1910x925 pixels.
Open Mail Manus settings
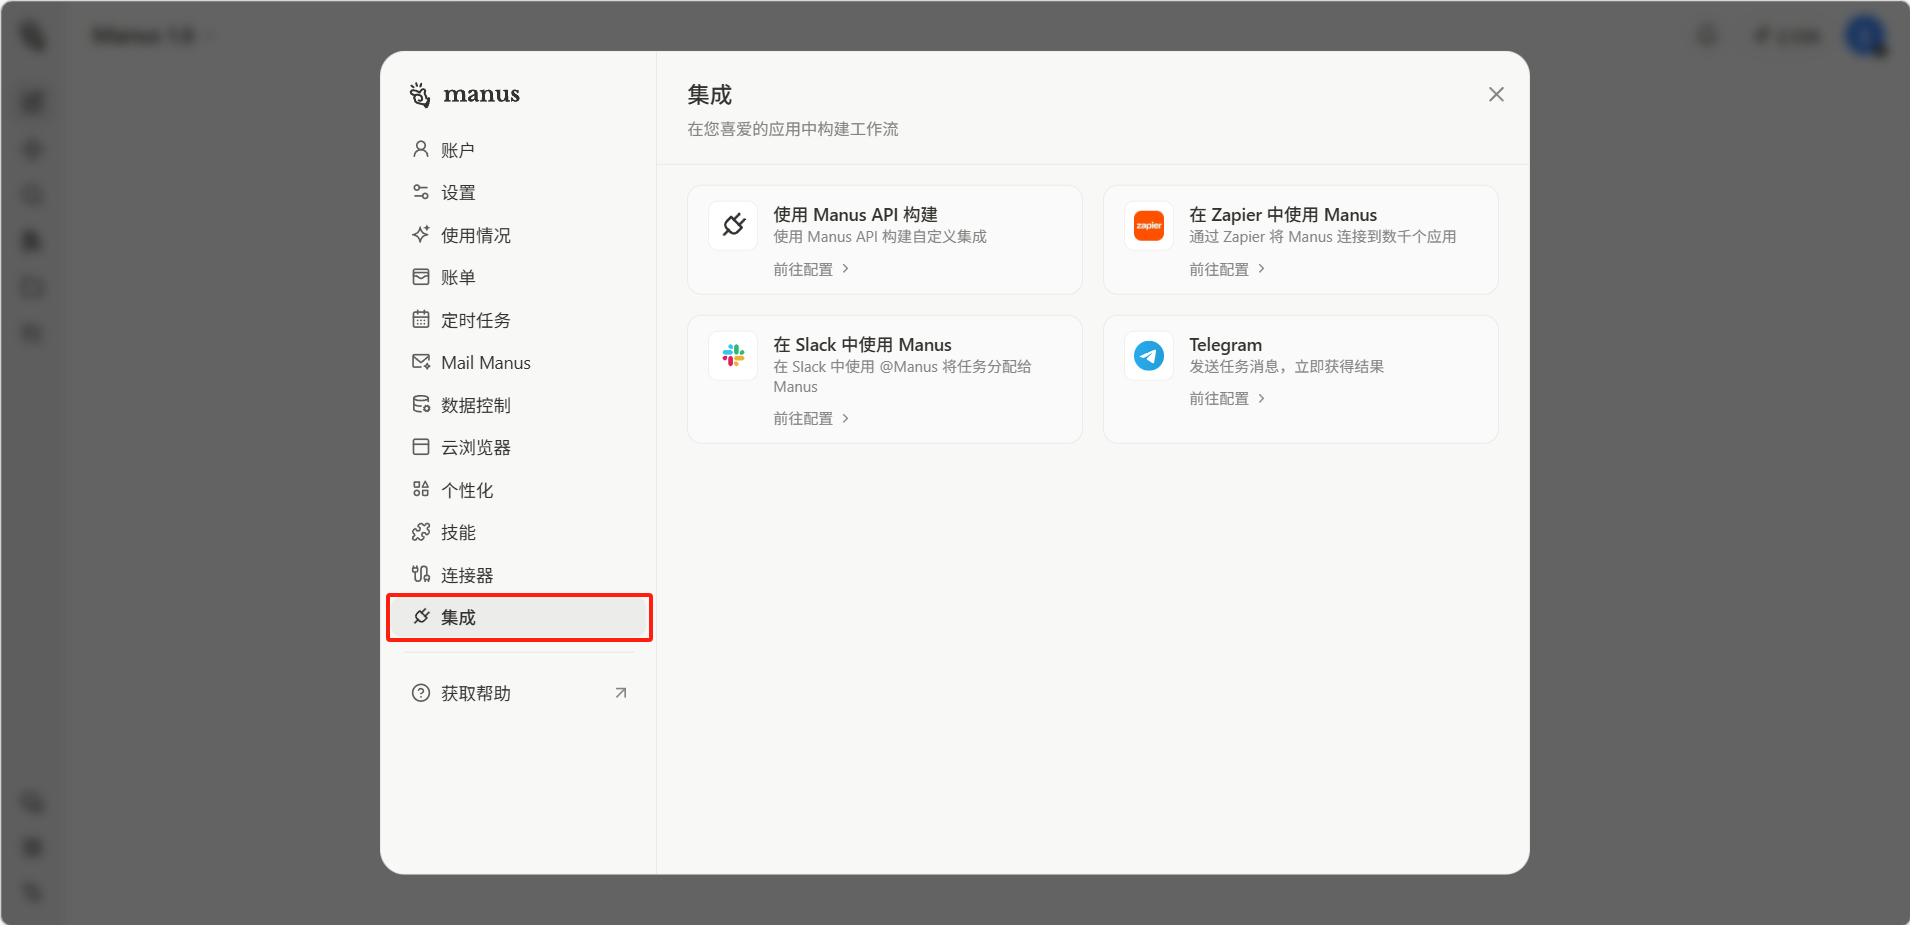(486, 363)
